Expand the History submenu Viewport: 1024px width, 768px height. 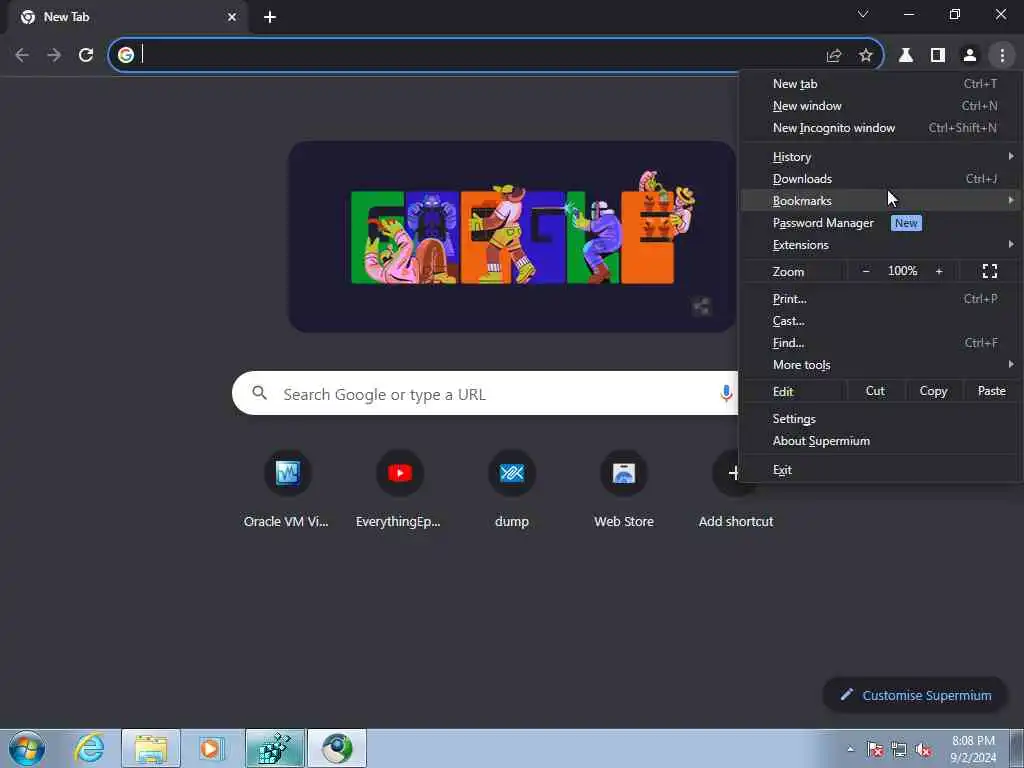pyautogui.click(x=881, y=157)
